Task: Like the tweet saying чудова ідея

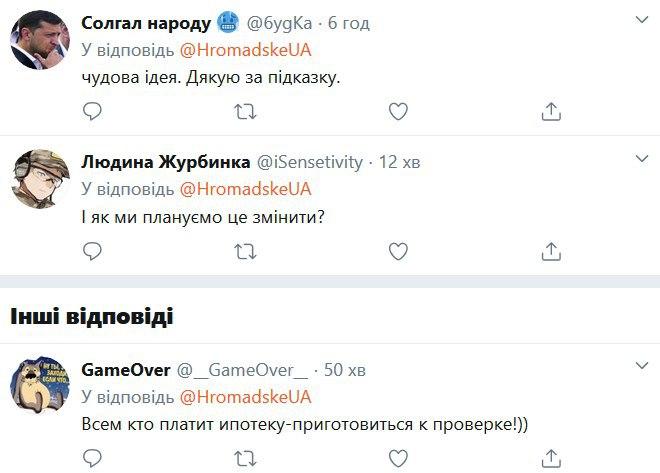Action: click(398, 112)
